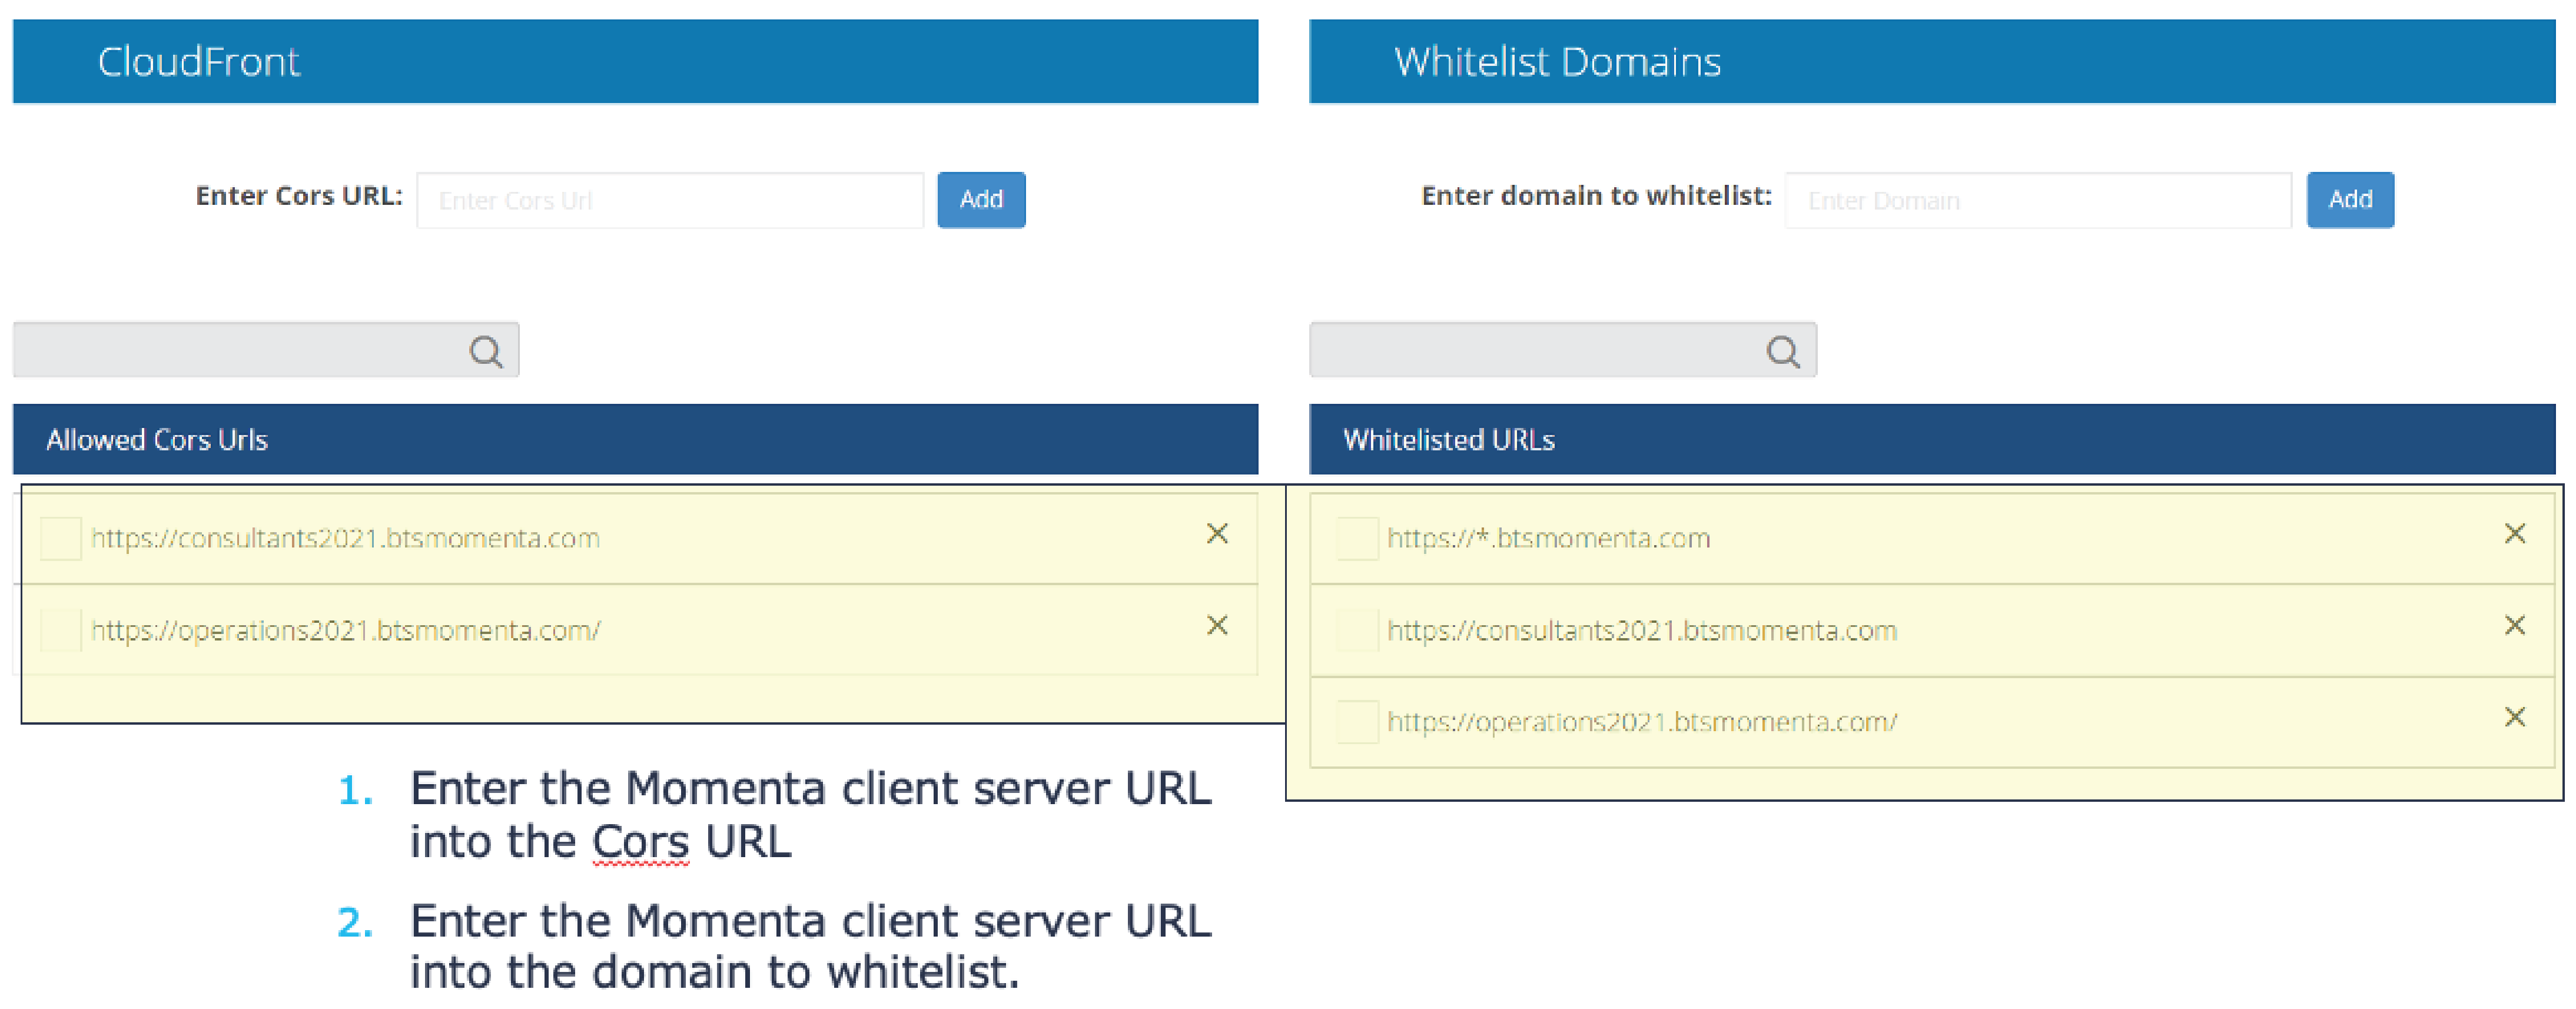Check the consultants2021 Cors URL checkbox
This screenshot has height=1009, width=2576.
click(60, 539)
